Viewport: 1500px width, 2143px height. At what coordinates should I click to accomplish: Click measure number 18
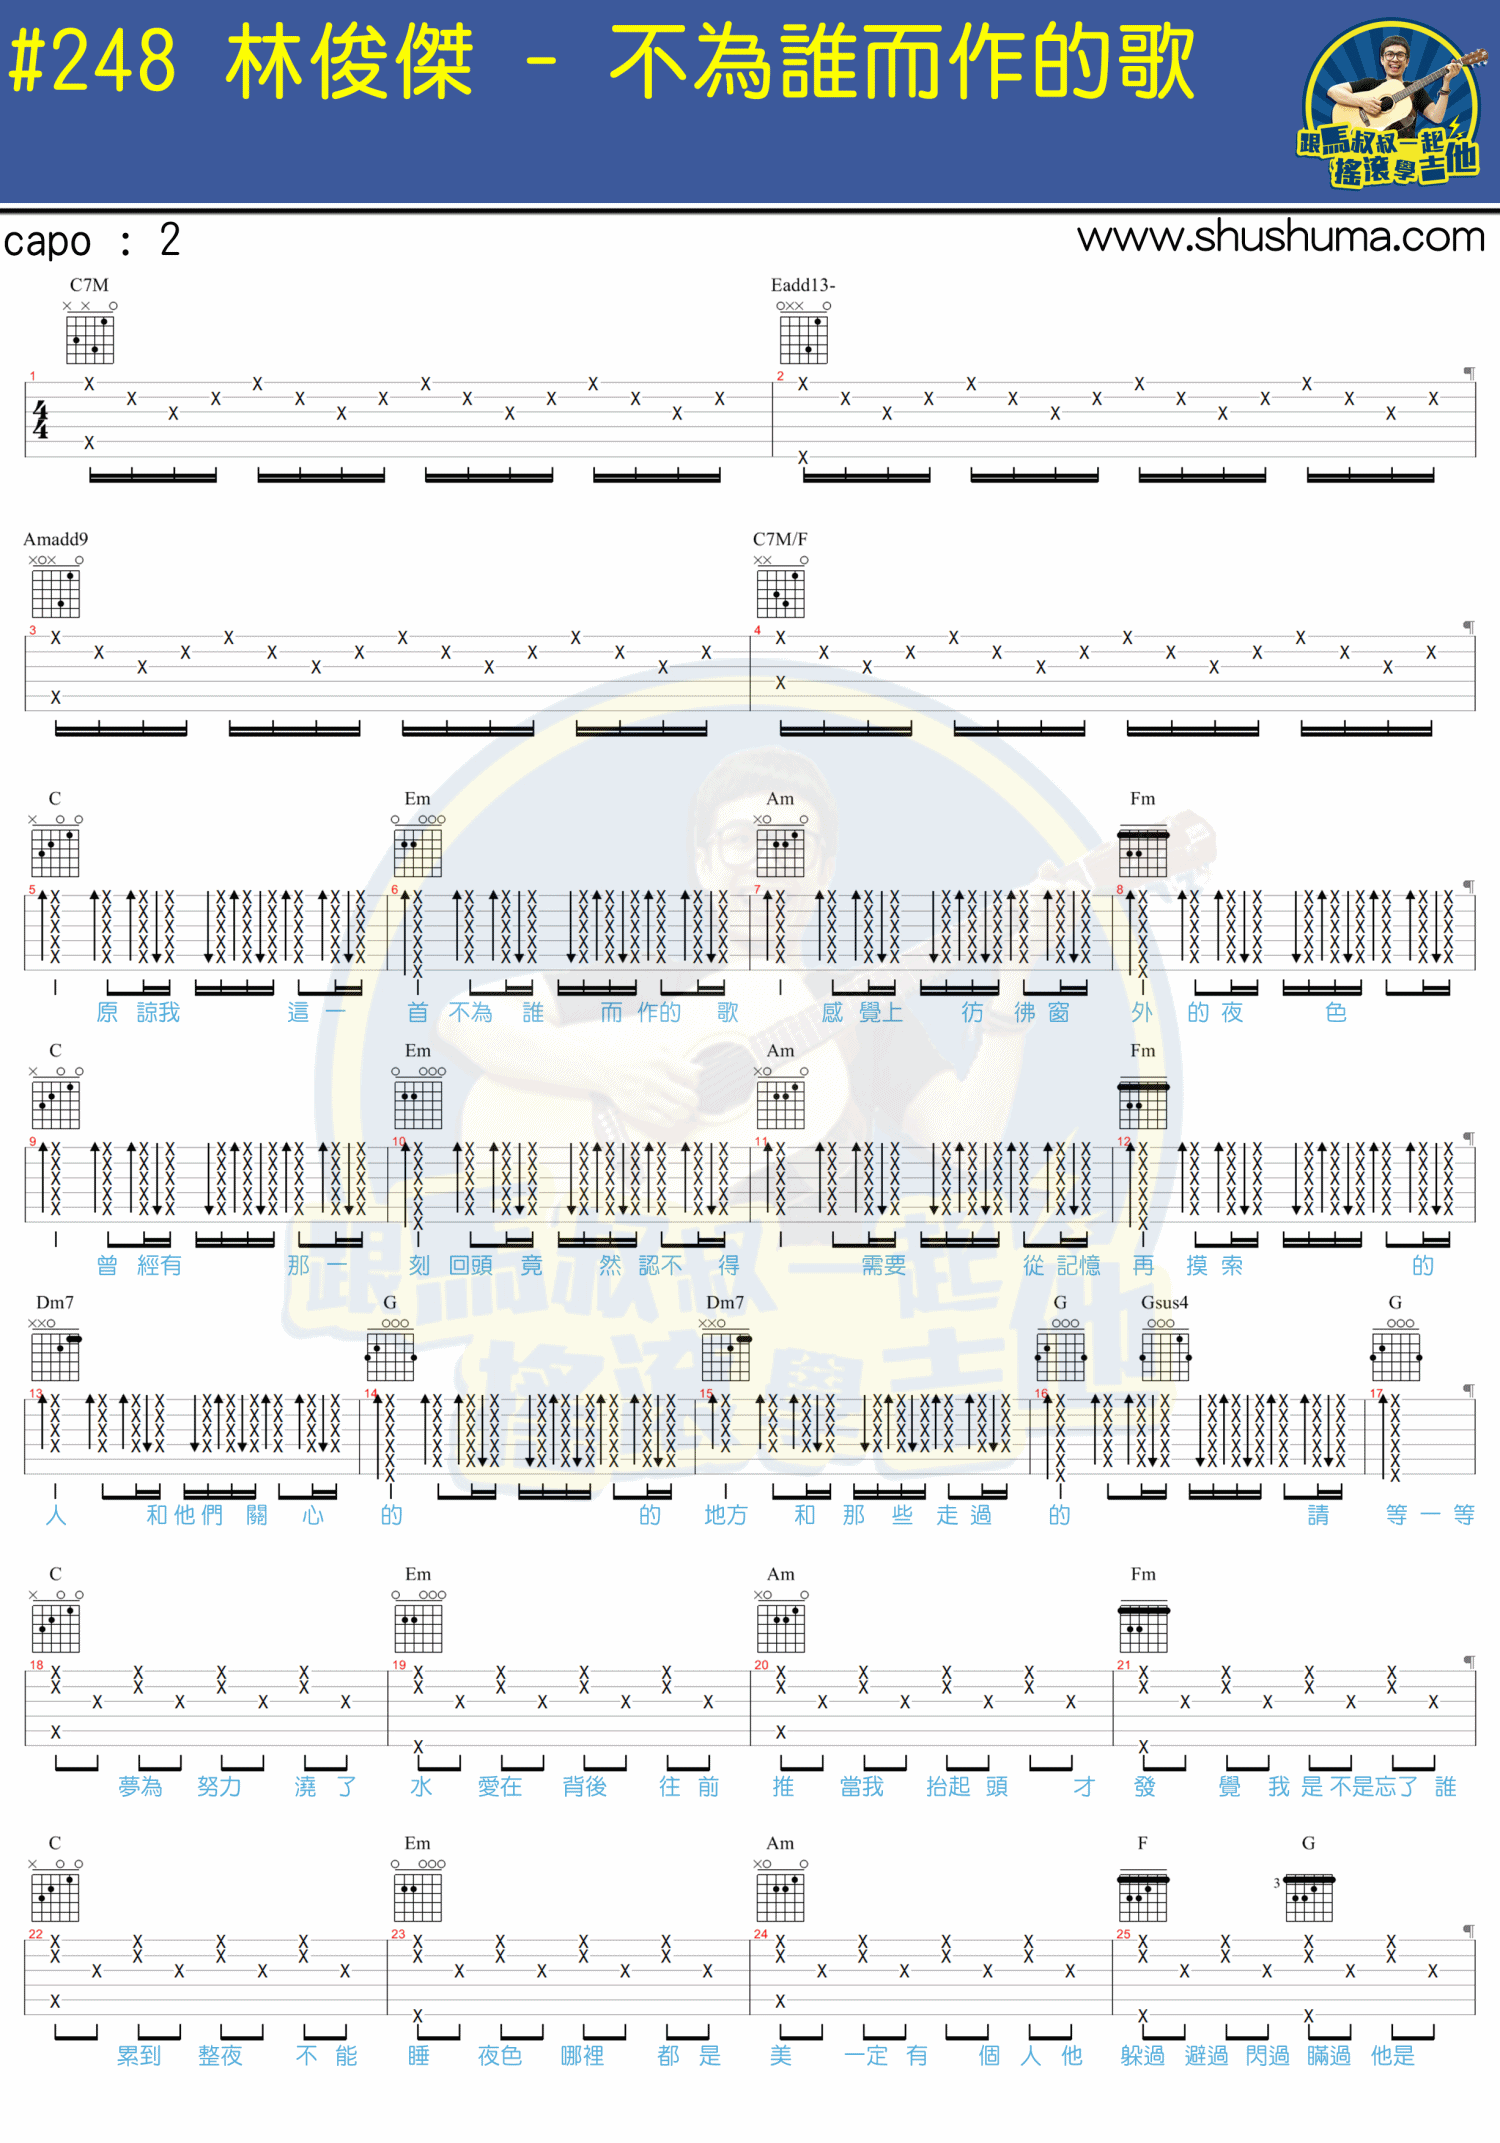click(x=36, y=1665)
